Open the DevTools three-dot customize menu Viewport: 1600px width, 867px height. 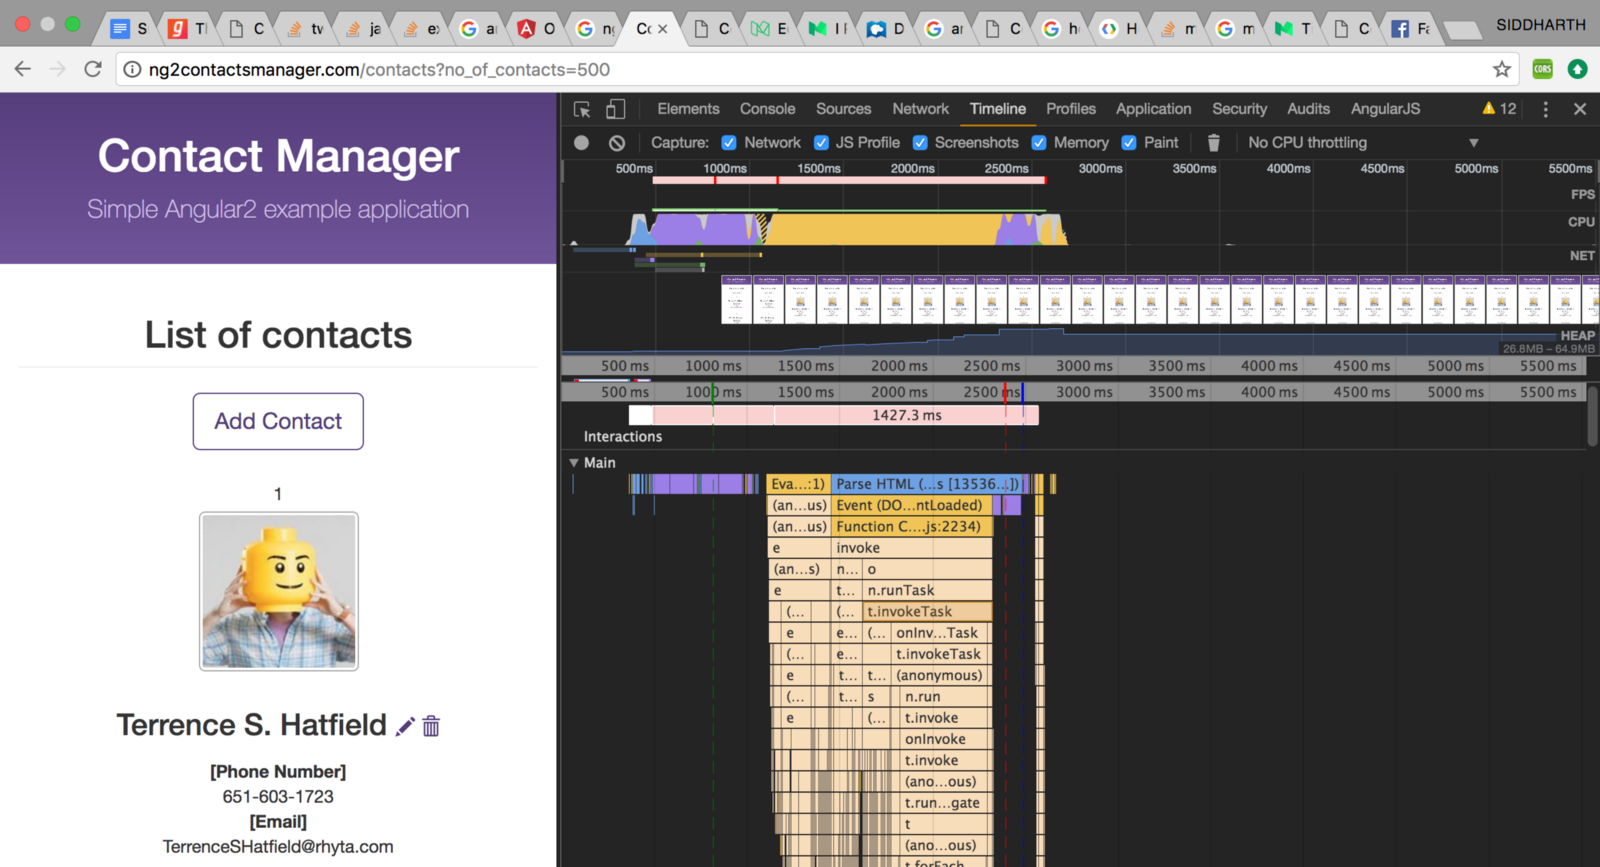point(1545,109)
